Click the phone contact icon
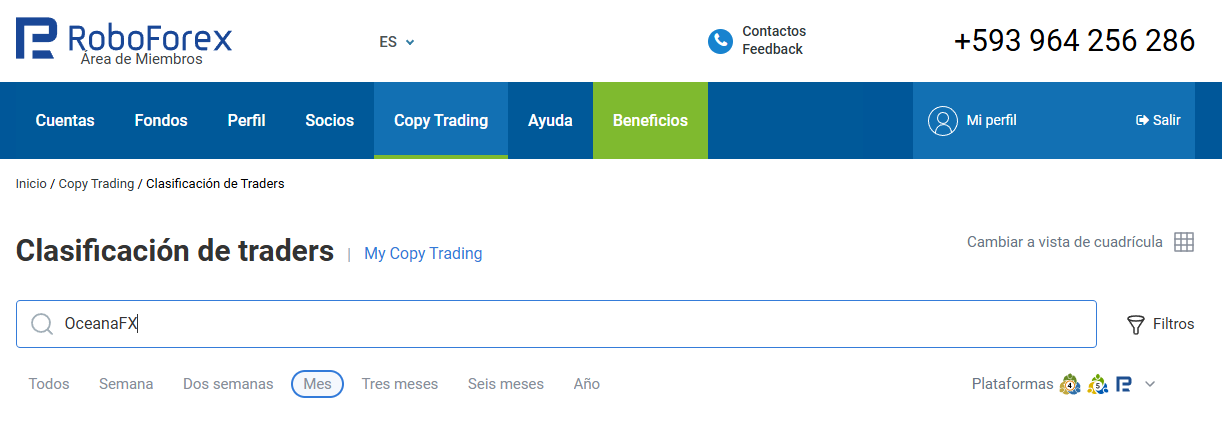The height and width of the screenshot is (424, 1222). point(720,41)
